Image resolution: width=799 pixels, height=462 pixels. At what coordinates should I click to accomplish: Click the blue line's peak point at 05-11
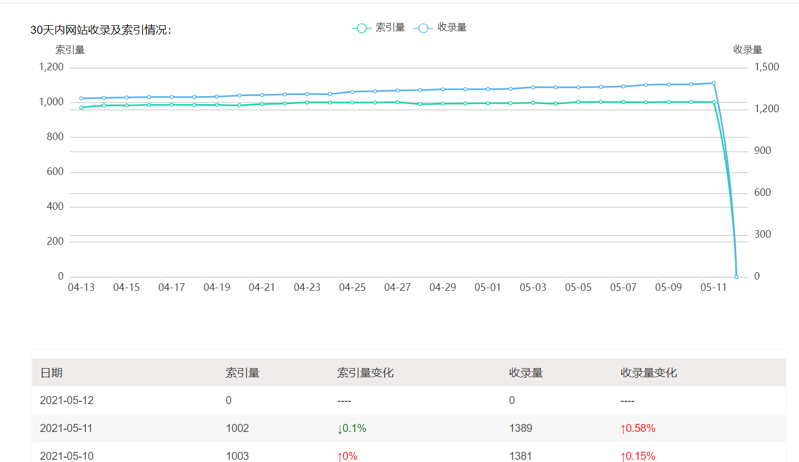[714, 83]
